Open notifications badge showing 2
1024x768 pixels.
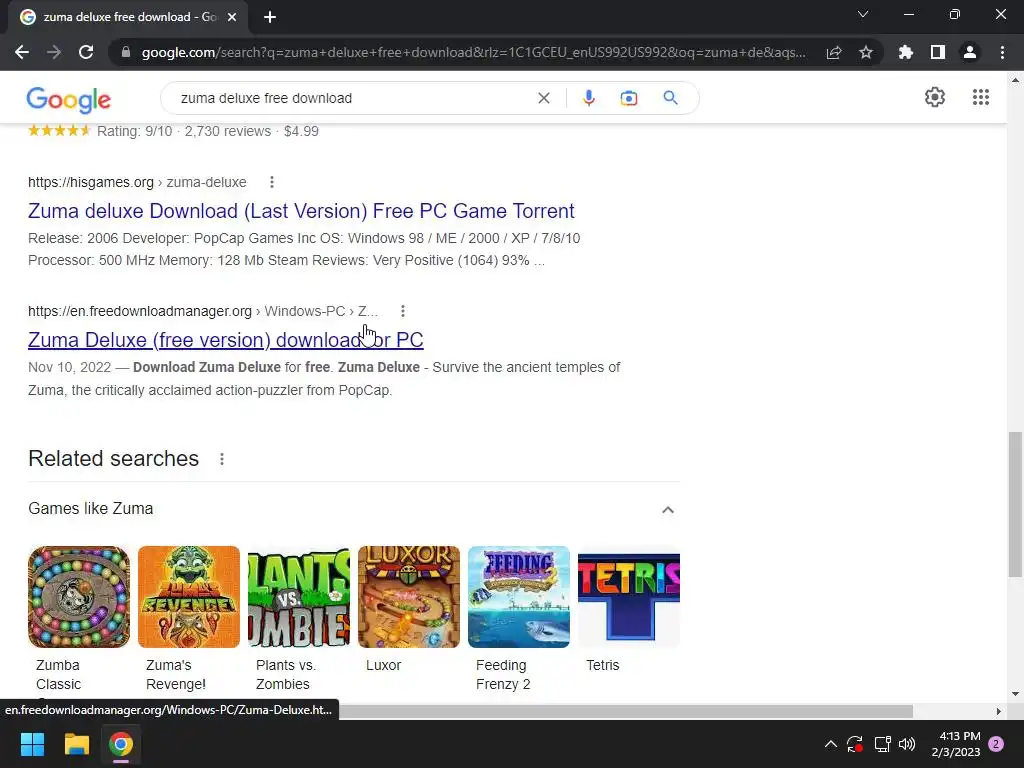click(996, 744)
